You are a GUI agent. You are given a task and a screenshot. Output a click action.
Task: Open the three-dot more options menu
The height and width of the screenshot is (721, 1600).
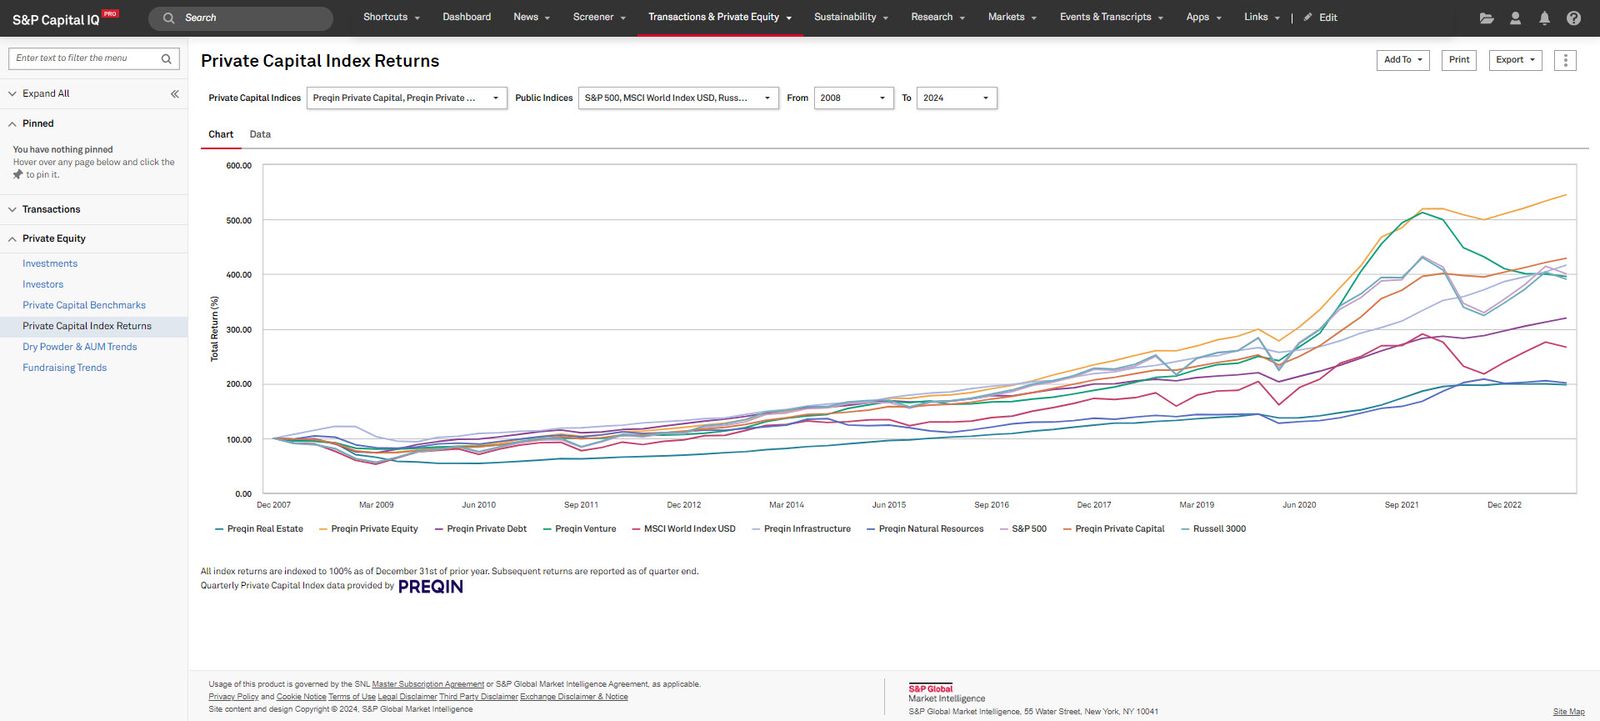click(1566, 61)
